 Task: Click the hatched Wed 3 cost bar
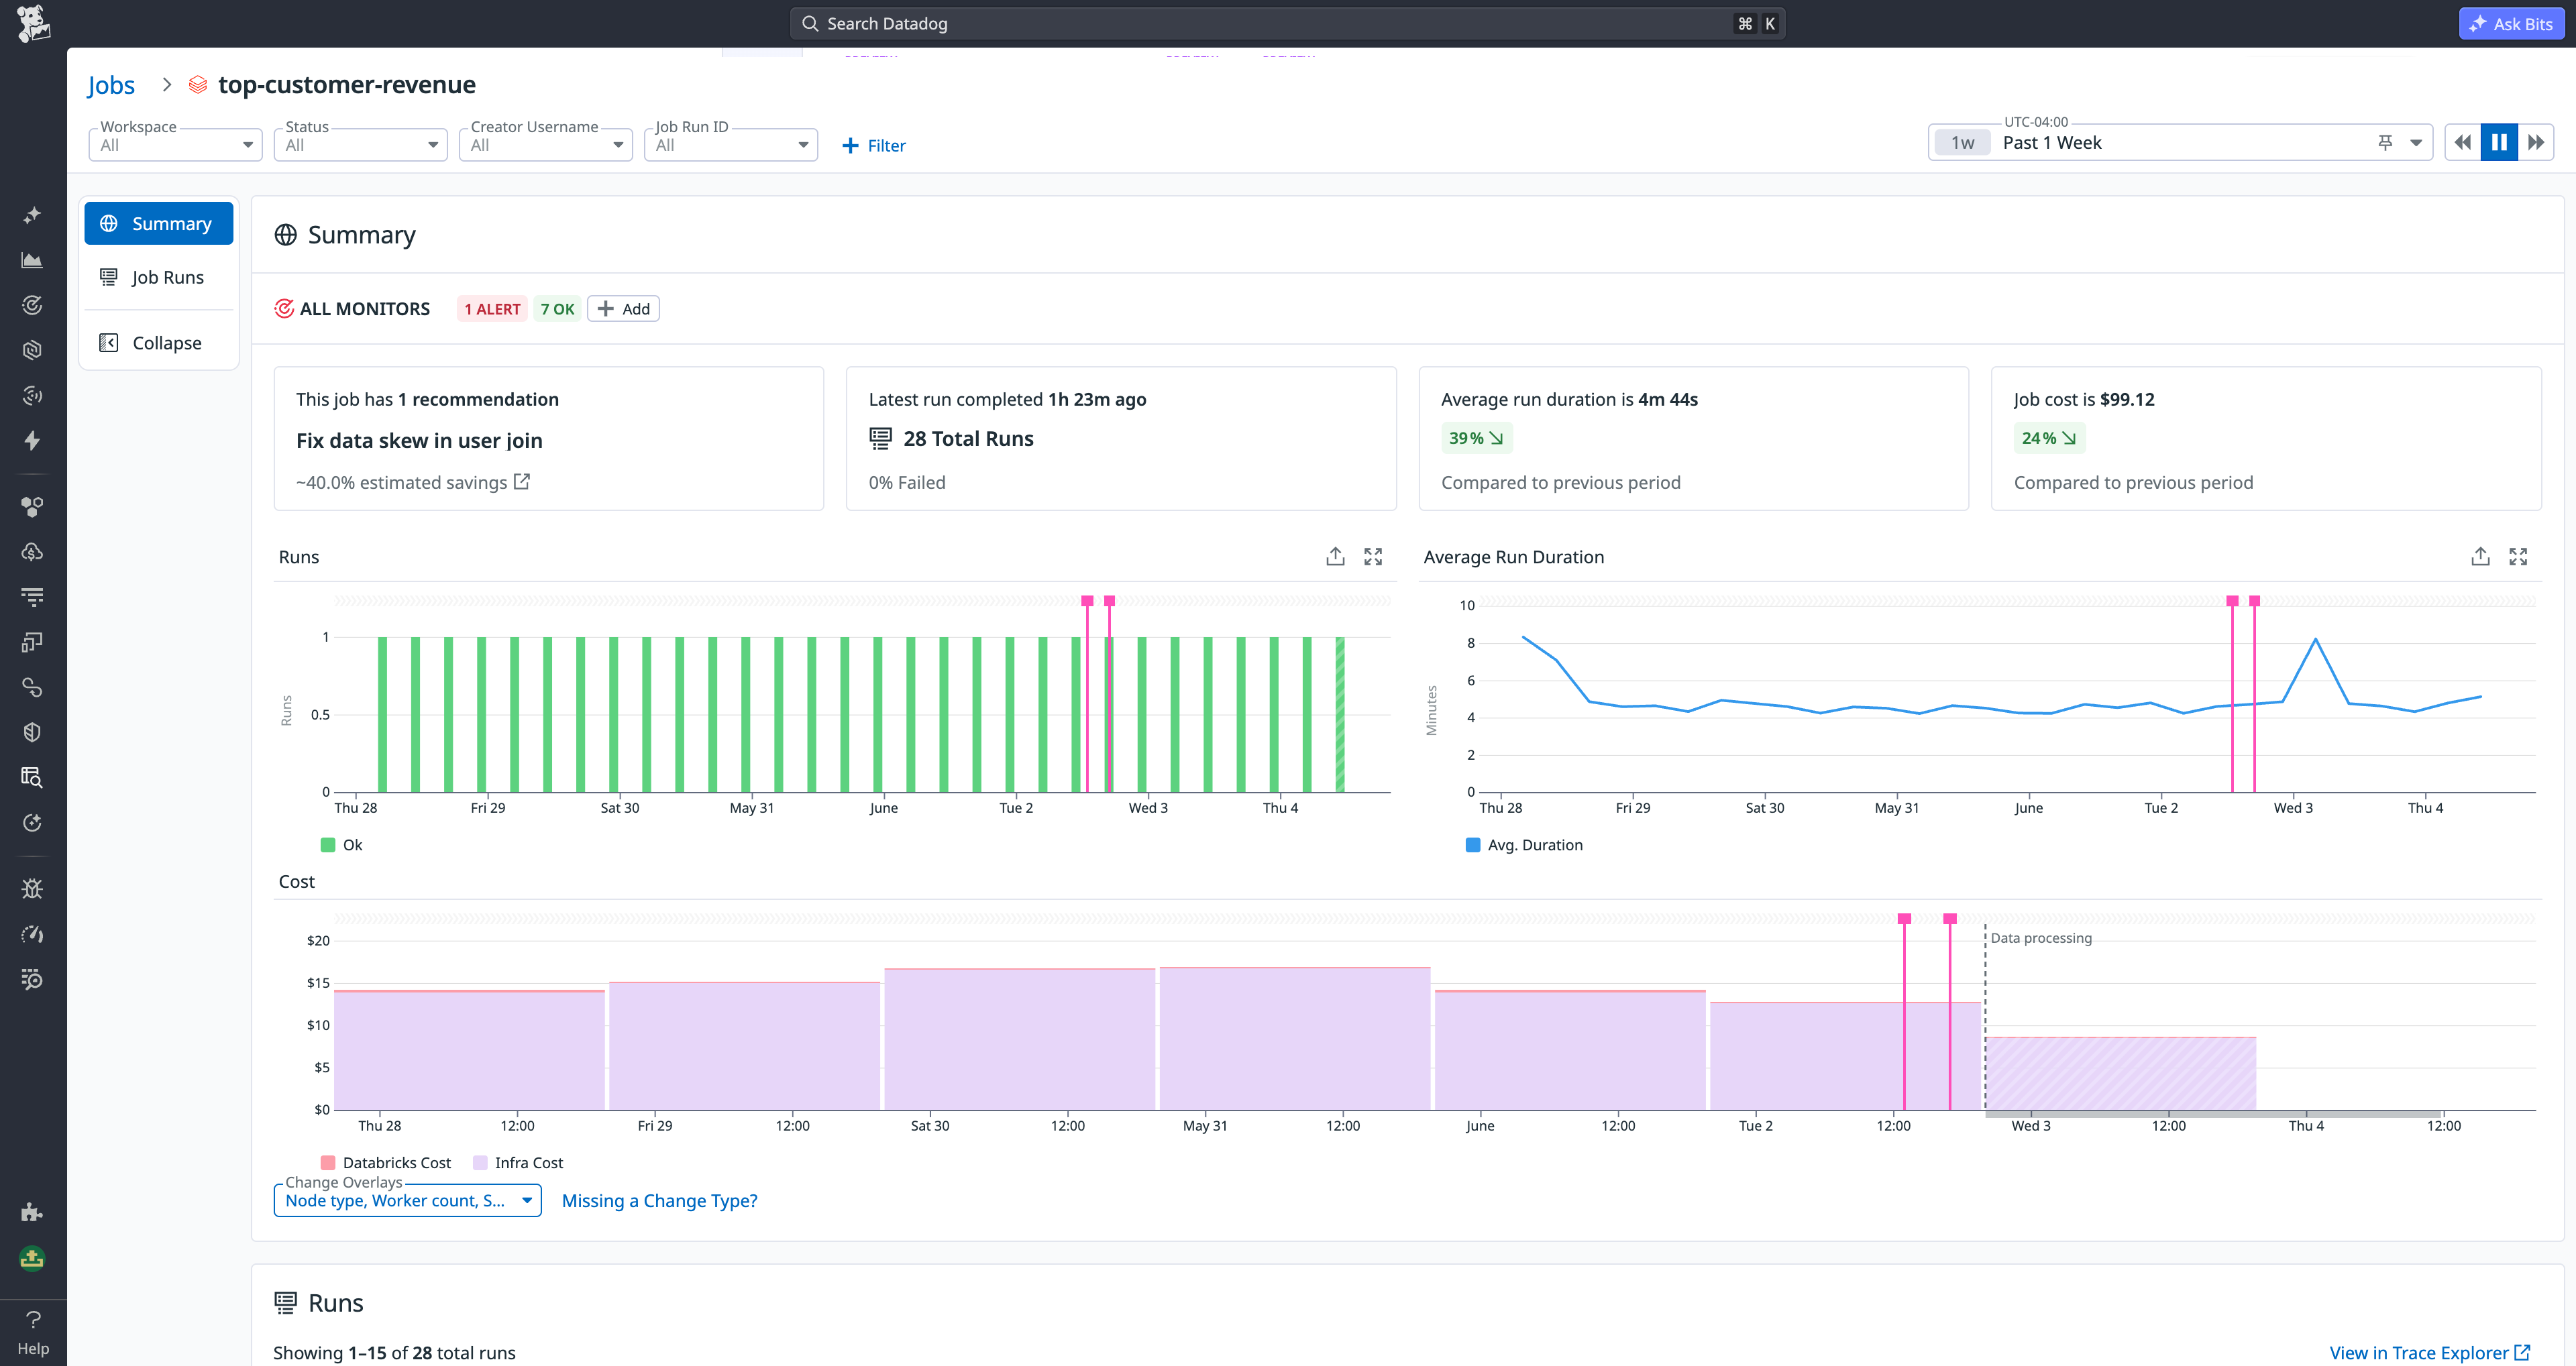2120,1073
